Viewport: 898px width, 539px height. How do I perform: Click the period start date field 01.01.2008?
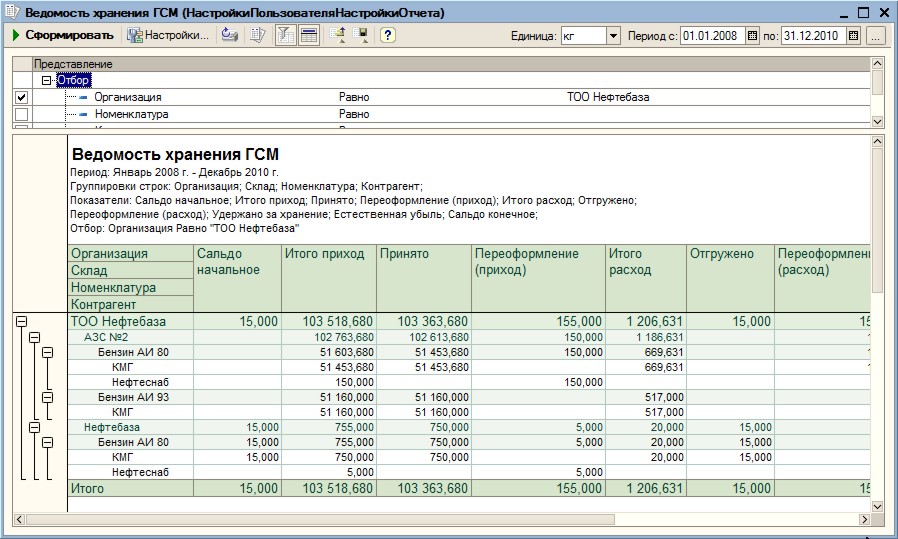pyautogui.click(x=712, y=36)
